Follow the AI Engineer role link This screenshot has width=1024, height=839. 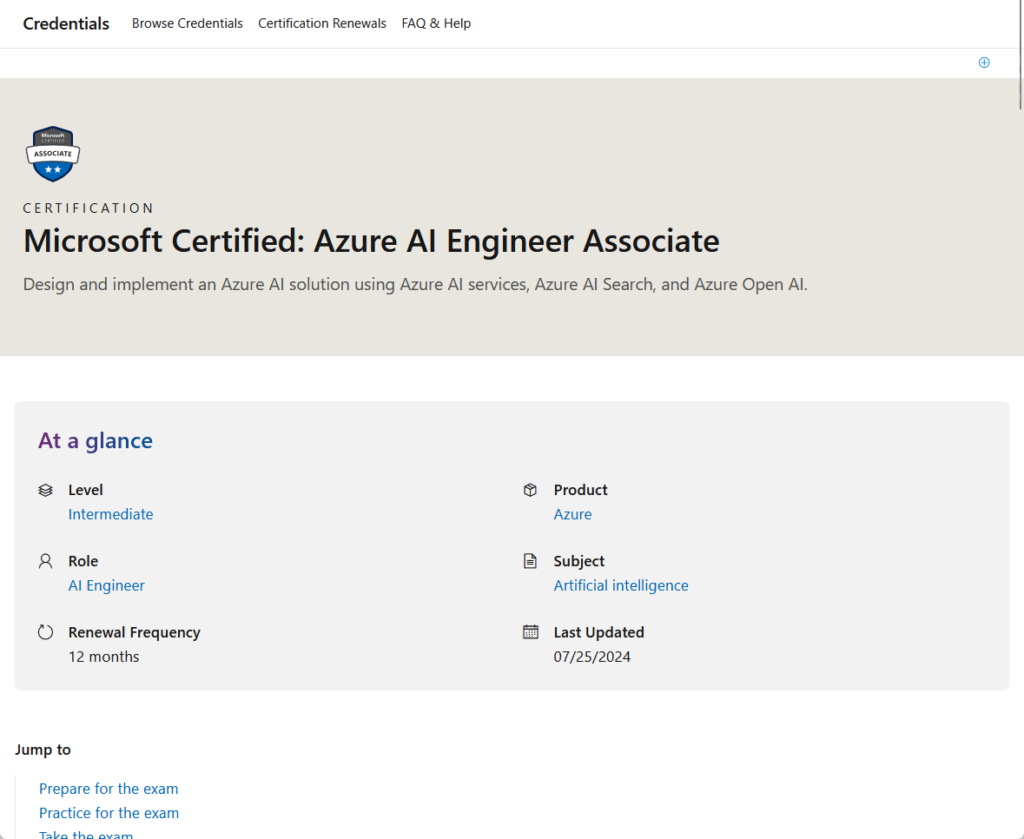[x=106, y=586]
